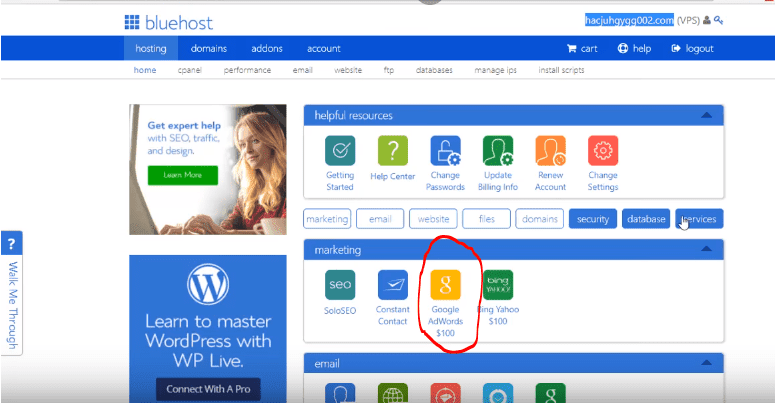Open the ftp submenu link
The image size is (775, 403).
tap(389, 70)
